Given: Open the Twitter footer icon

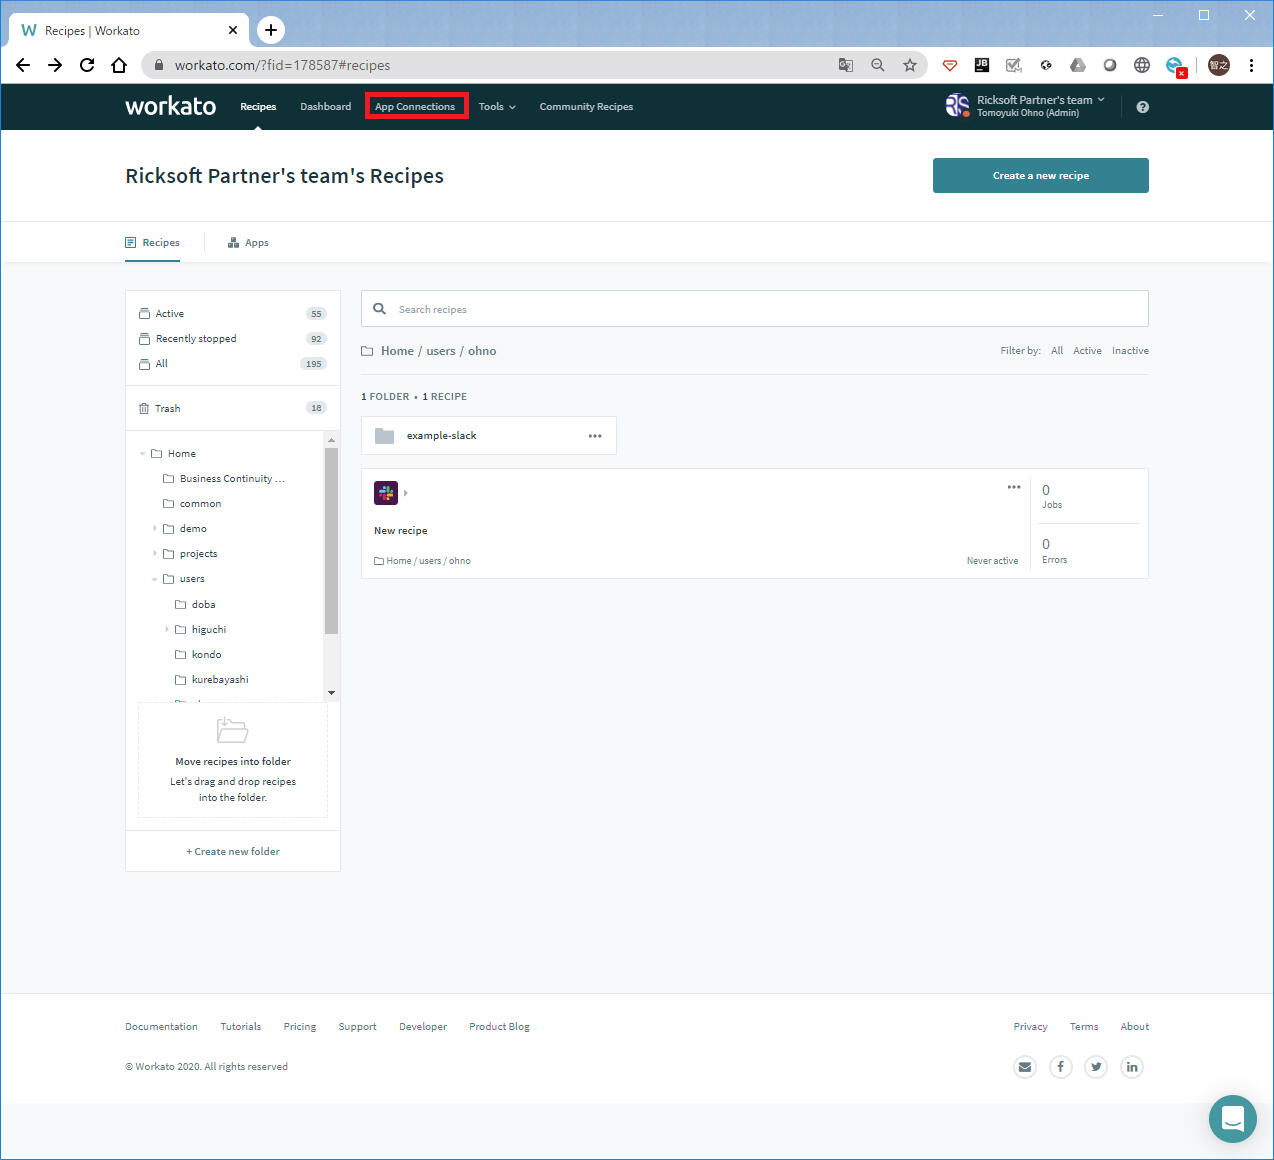Looking at the screenshot, I should click(x=1096, y=1067).
